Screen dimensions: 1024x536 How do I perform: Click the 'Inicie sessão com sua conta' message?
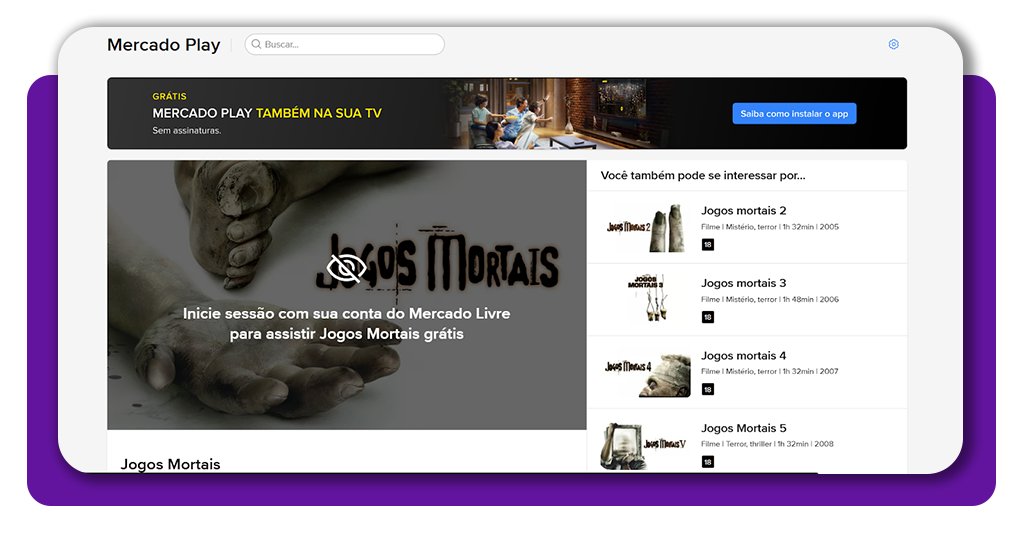point(347,324)
